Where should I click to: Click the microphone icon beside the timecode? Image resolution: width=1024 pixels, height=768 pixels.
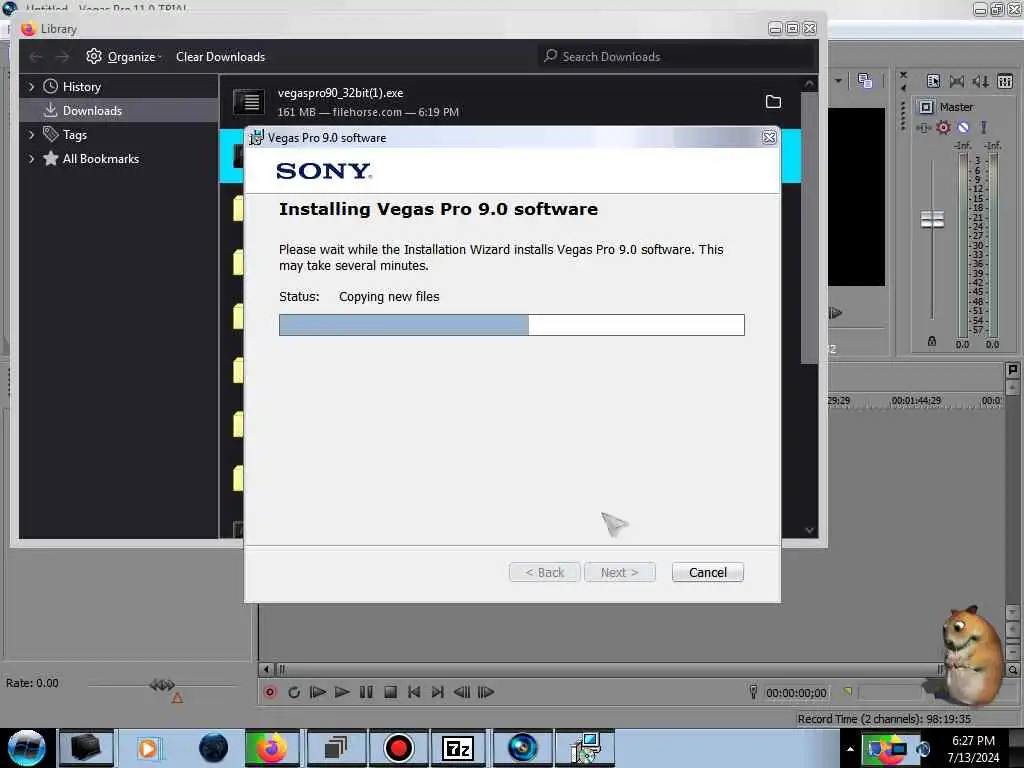(753, 692)
